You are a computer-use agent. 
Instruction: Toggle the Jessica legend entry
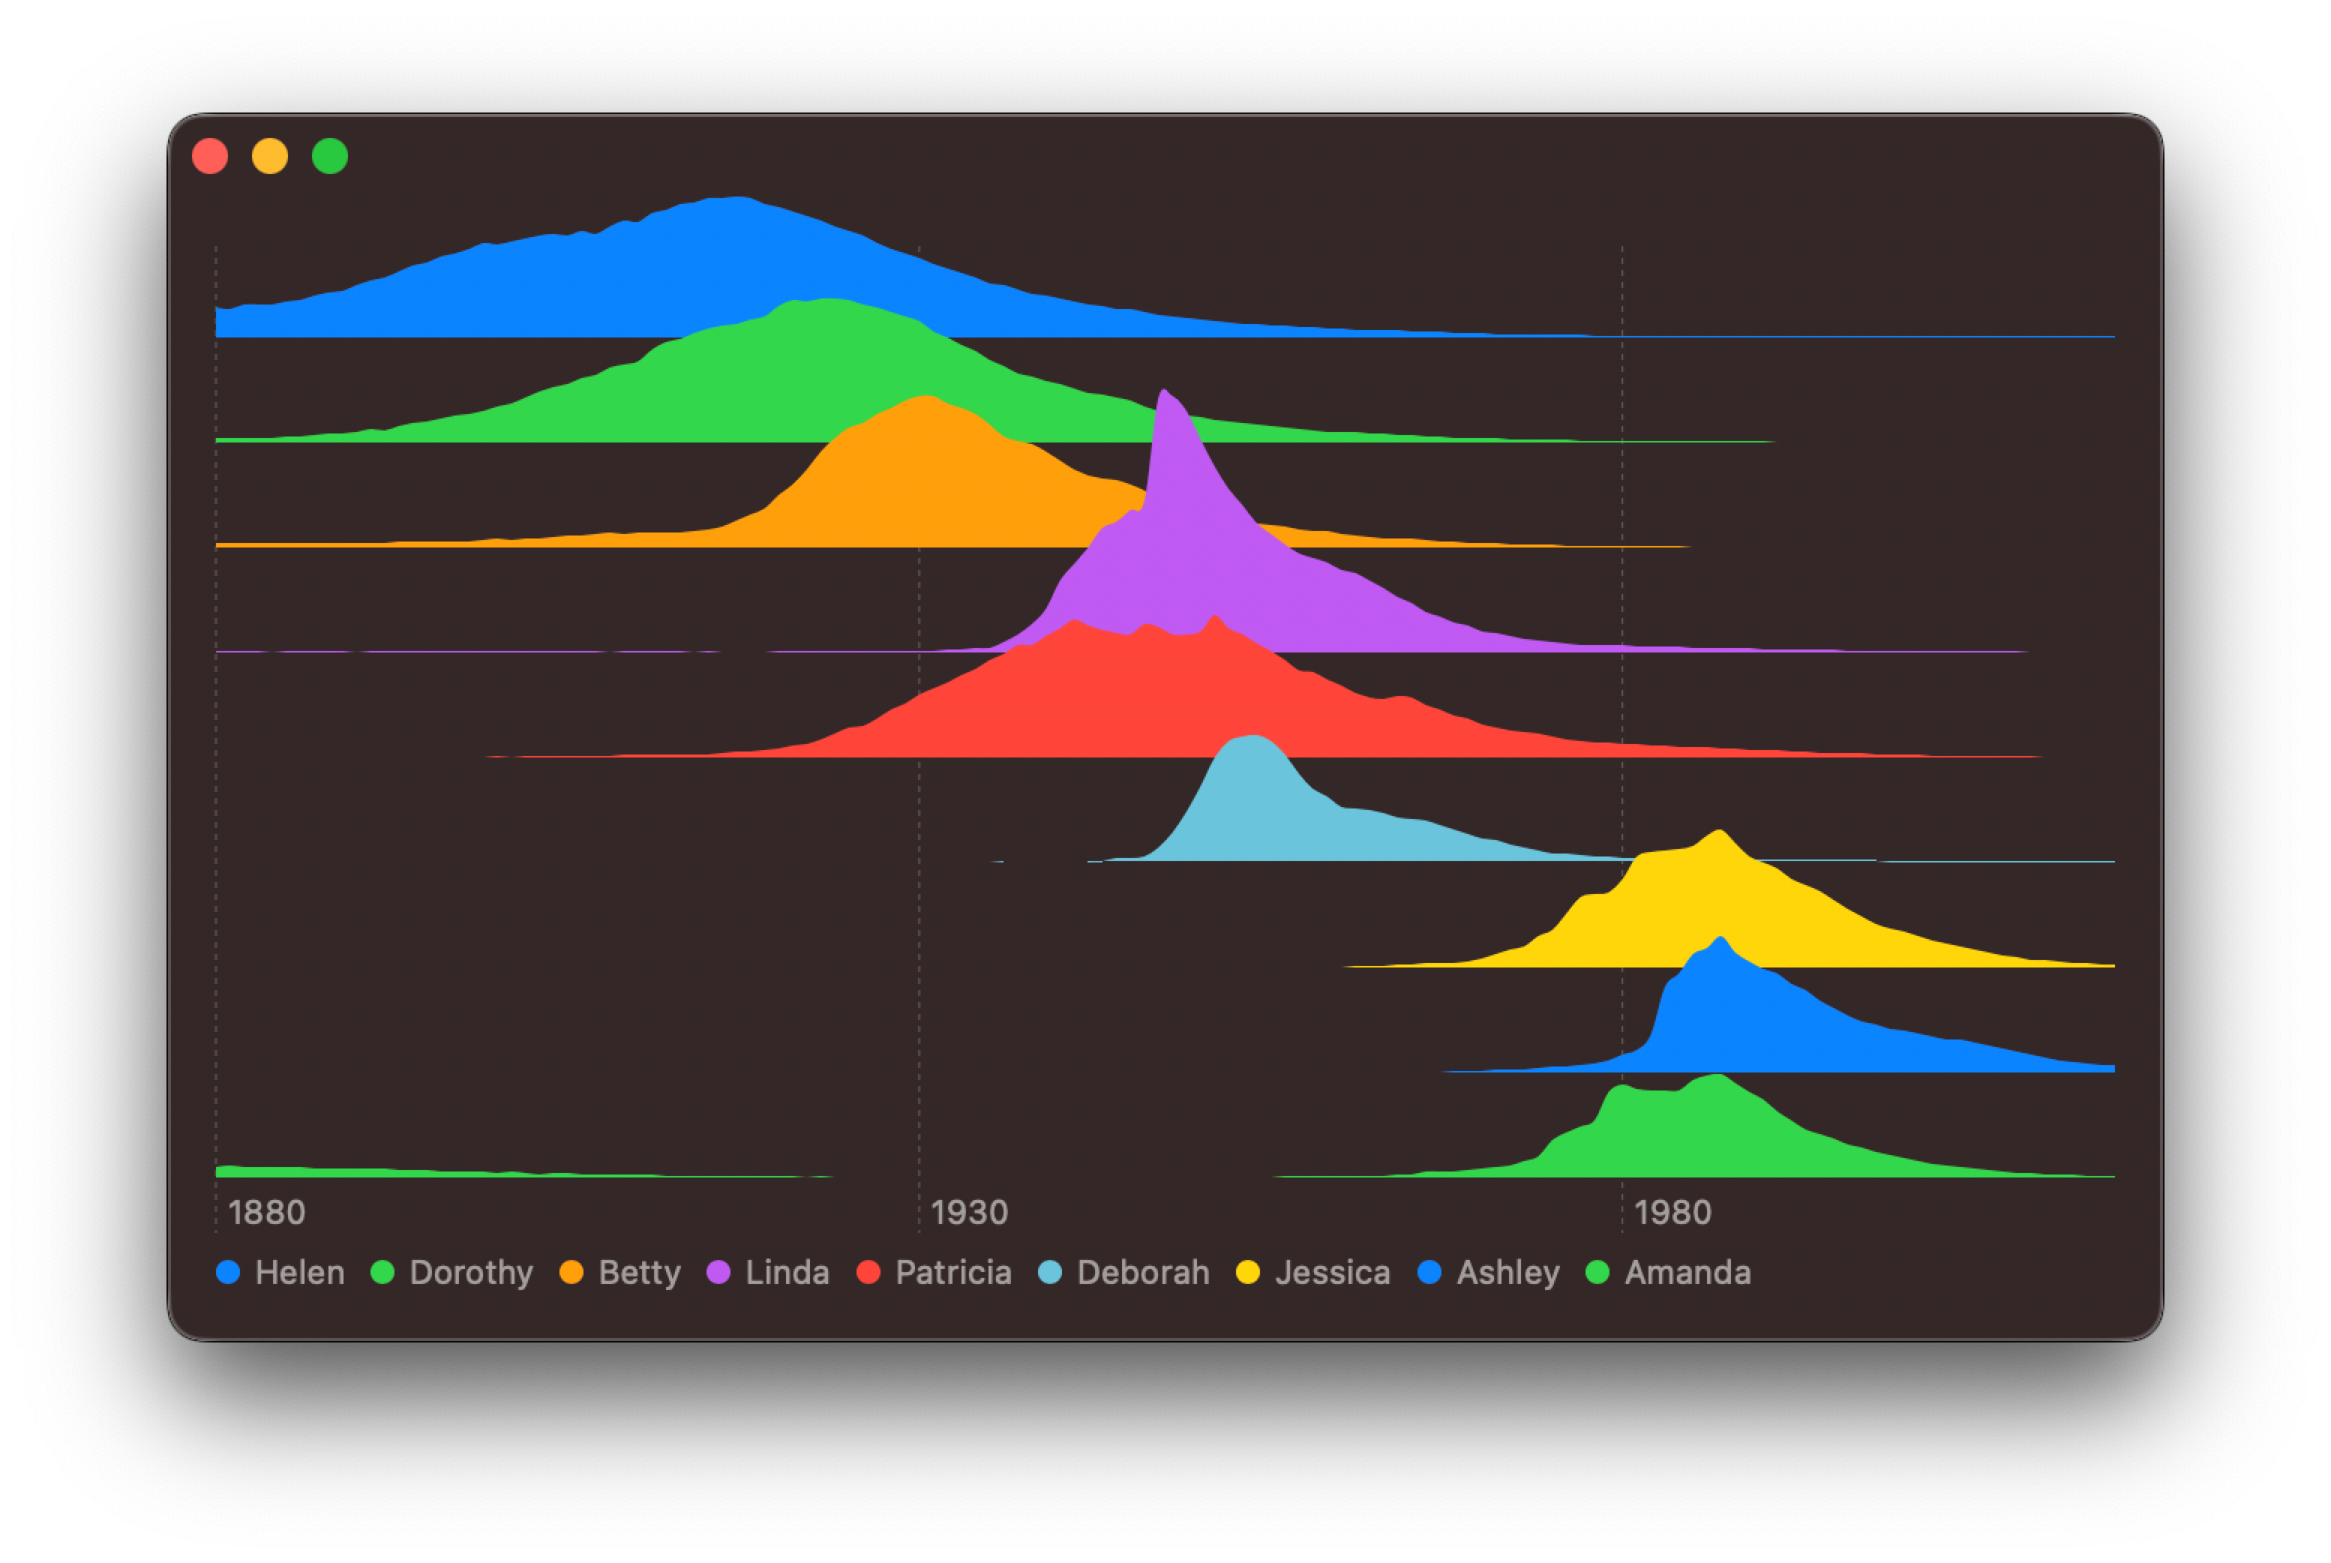[1333, 1272]
